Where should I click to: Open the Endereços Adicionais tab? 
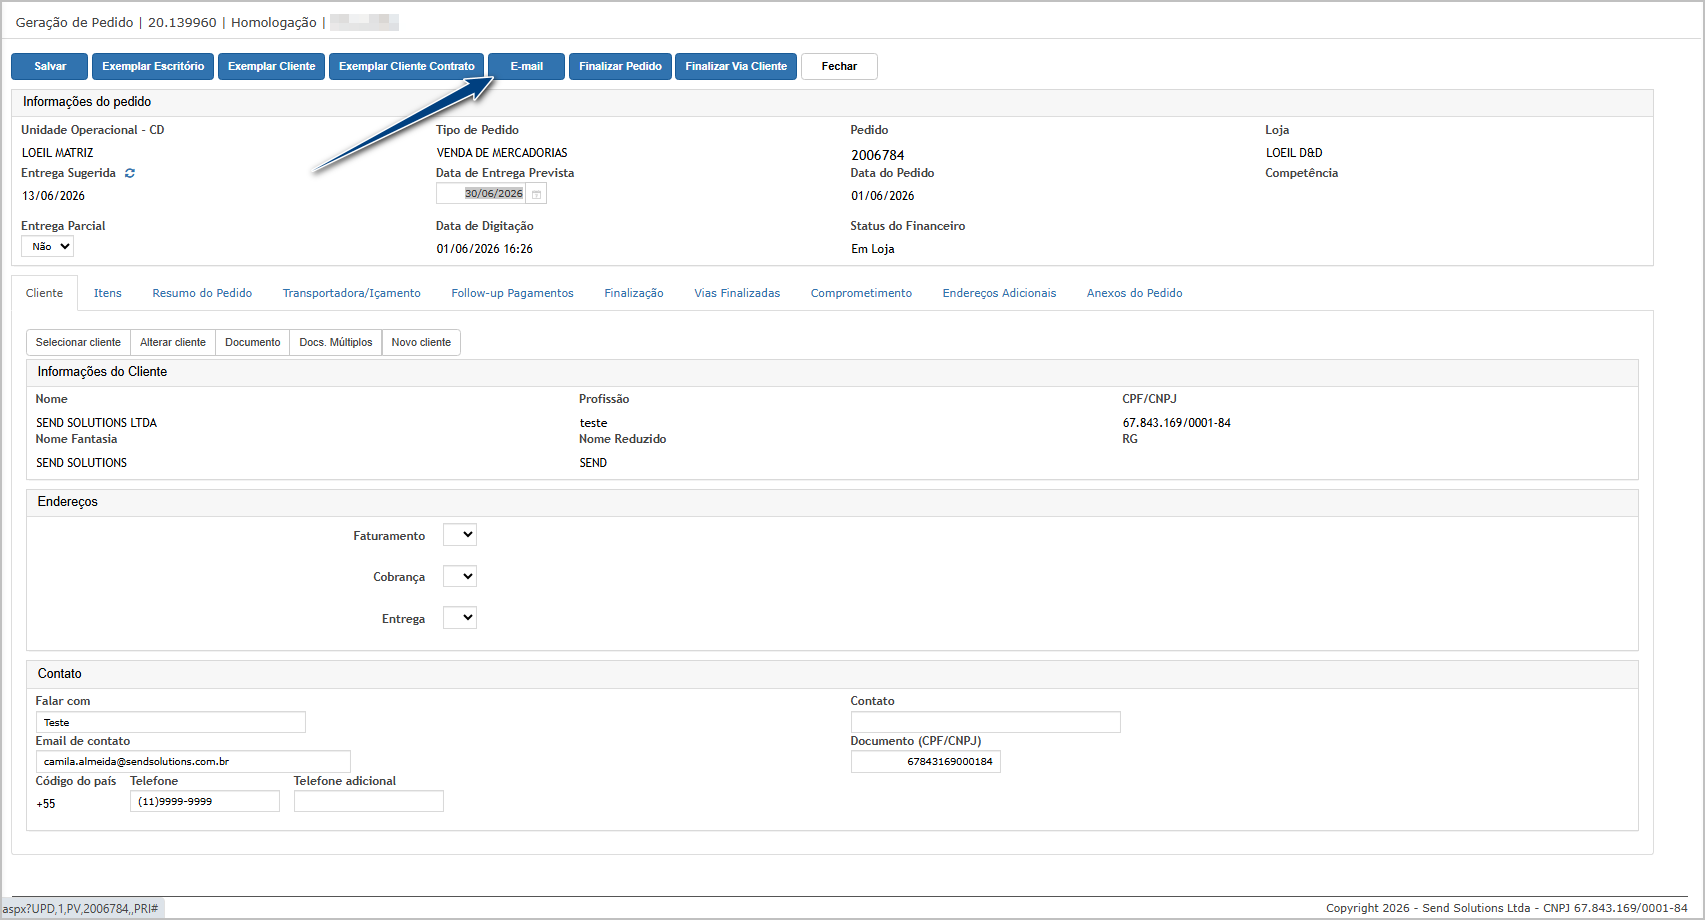click(999, 293)
